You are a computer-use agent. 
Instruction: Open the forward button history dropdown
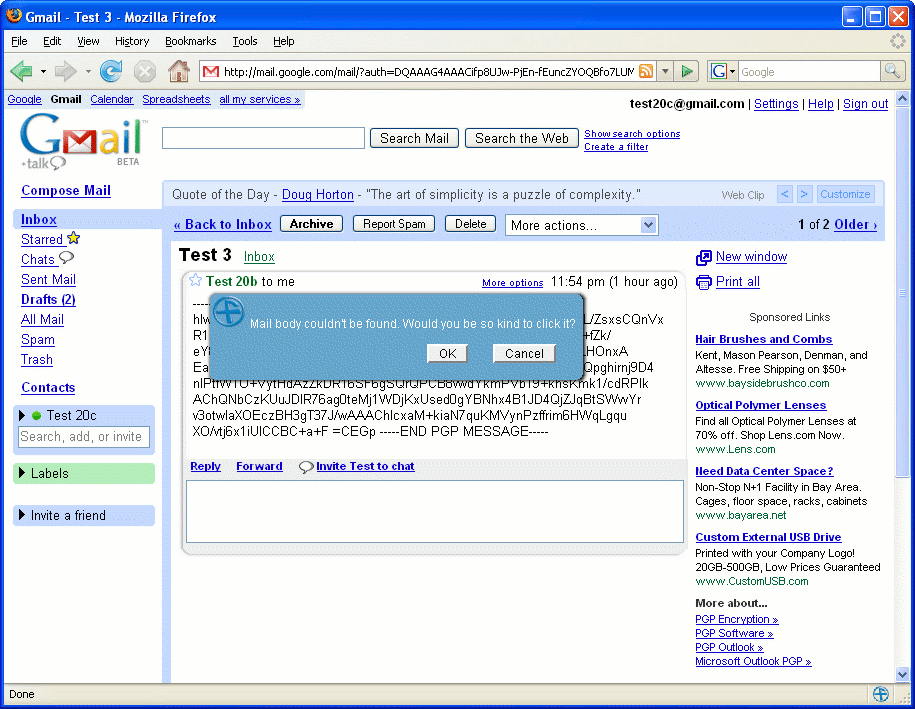(x=88, y=72)
